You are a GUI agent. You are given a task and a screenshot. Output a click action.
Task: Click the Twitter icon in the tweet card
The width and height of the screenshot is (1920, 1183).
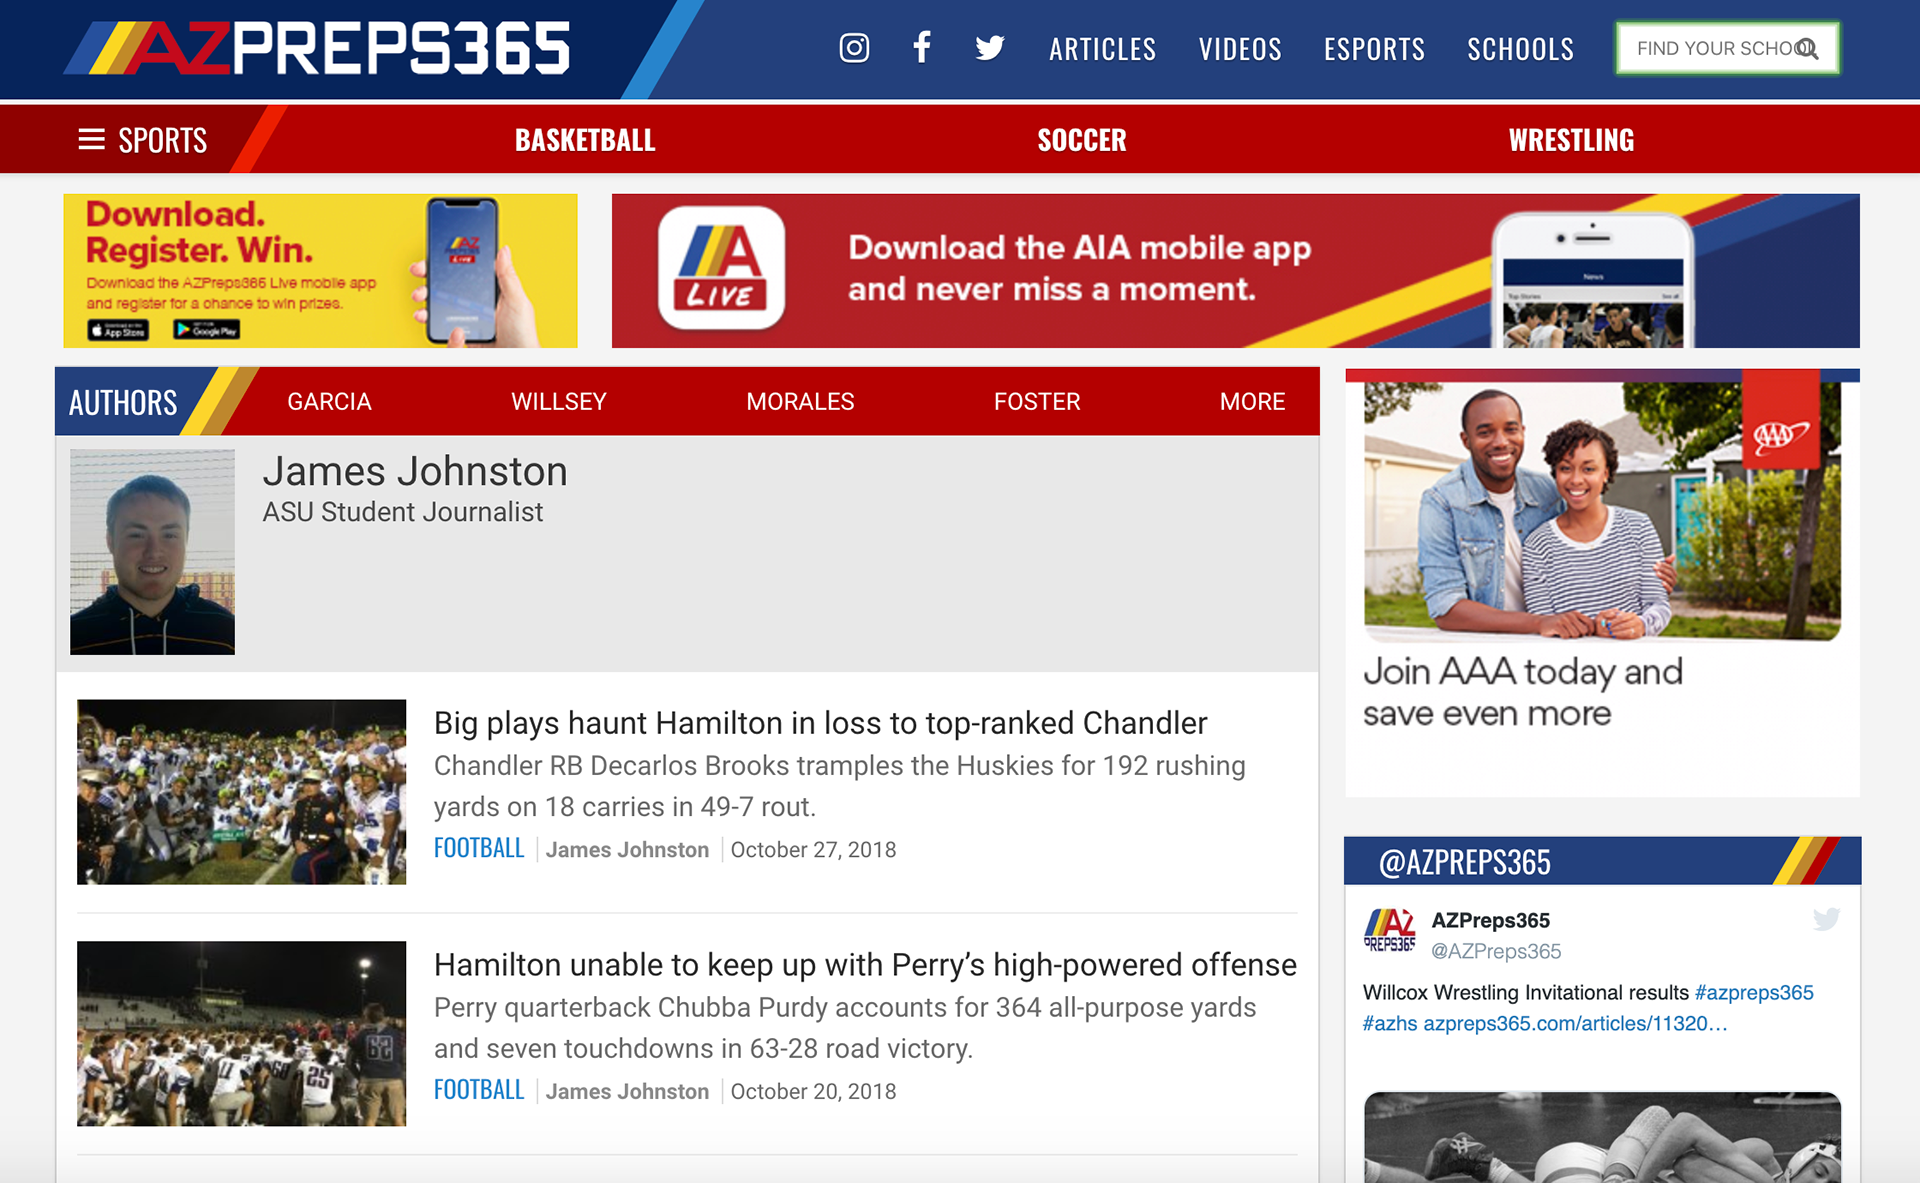[1826, 919]
